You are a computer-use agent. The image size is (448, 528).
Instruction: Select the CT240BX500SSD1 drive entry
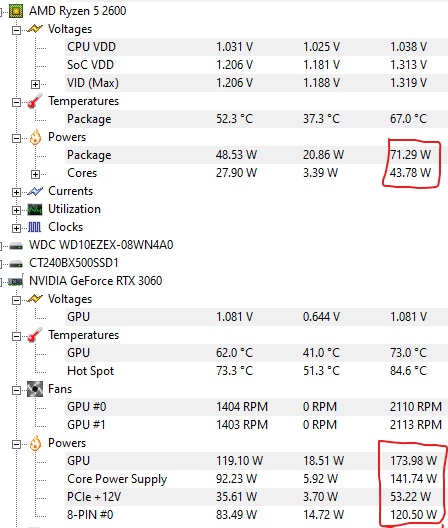click(x=74, y=263)
